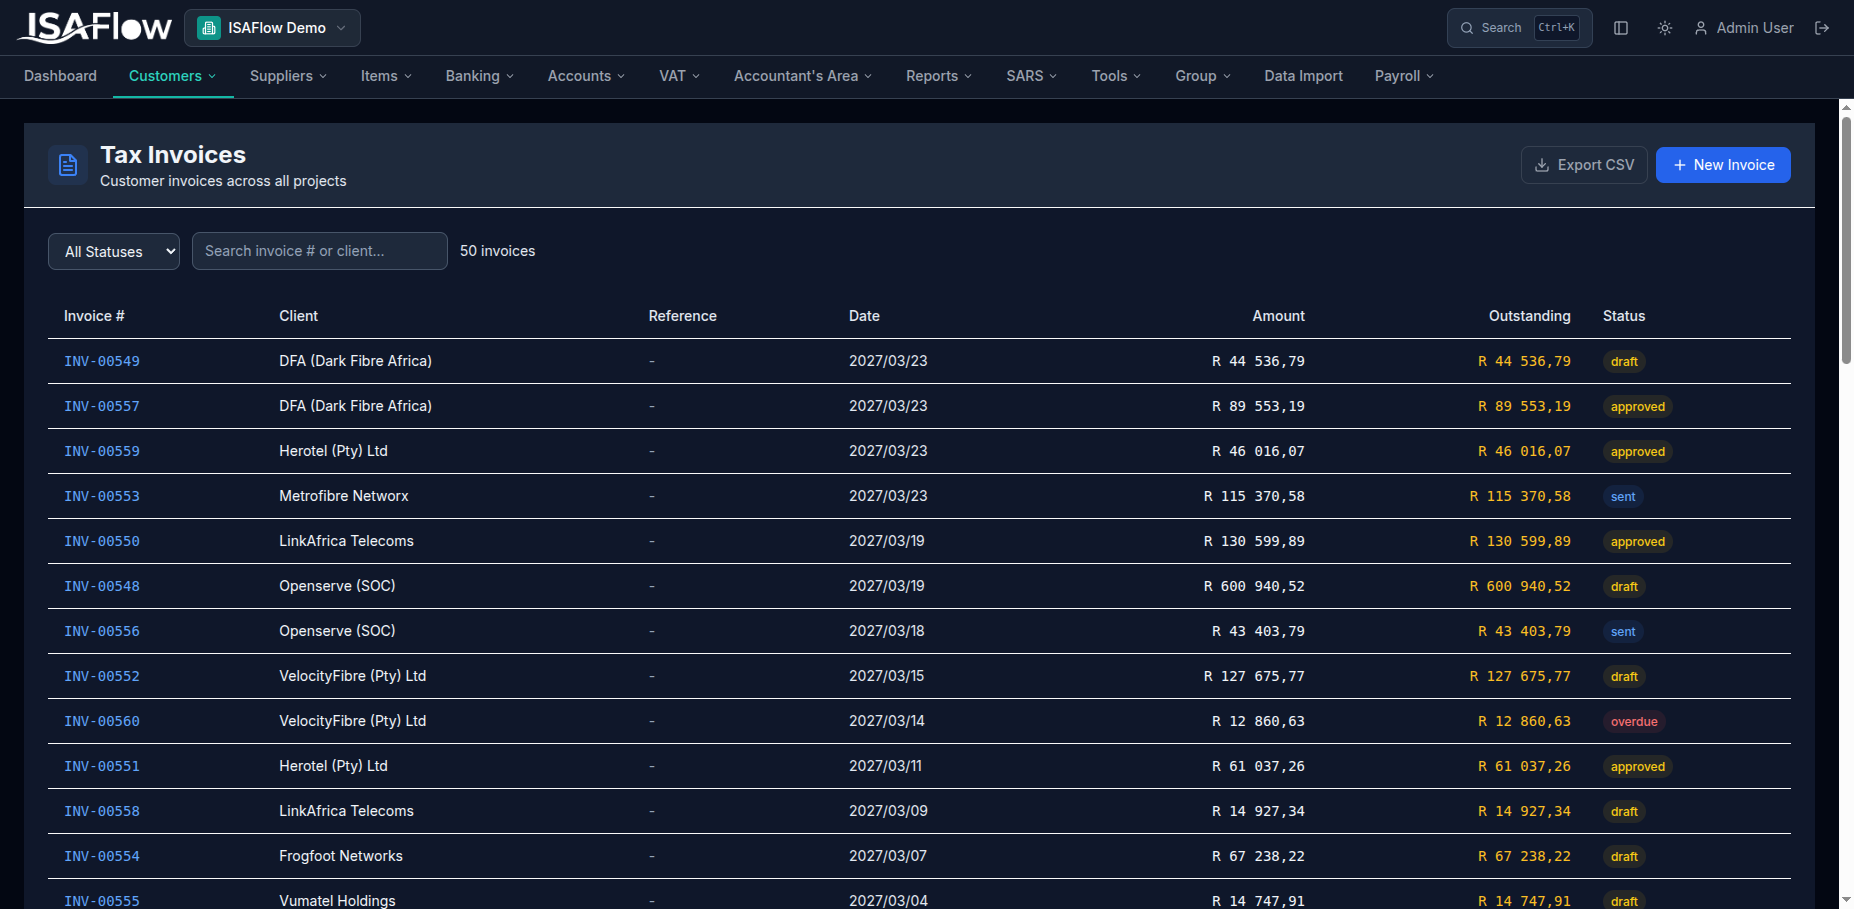Open invoice INV-00556
This screenshot has height=909, width=1854.
pos(102,631)
